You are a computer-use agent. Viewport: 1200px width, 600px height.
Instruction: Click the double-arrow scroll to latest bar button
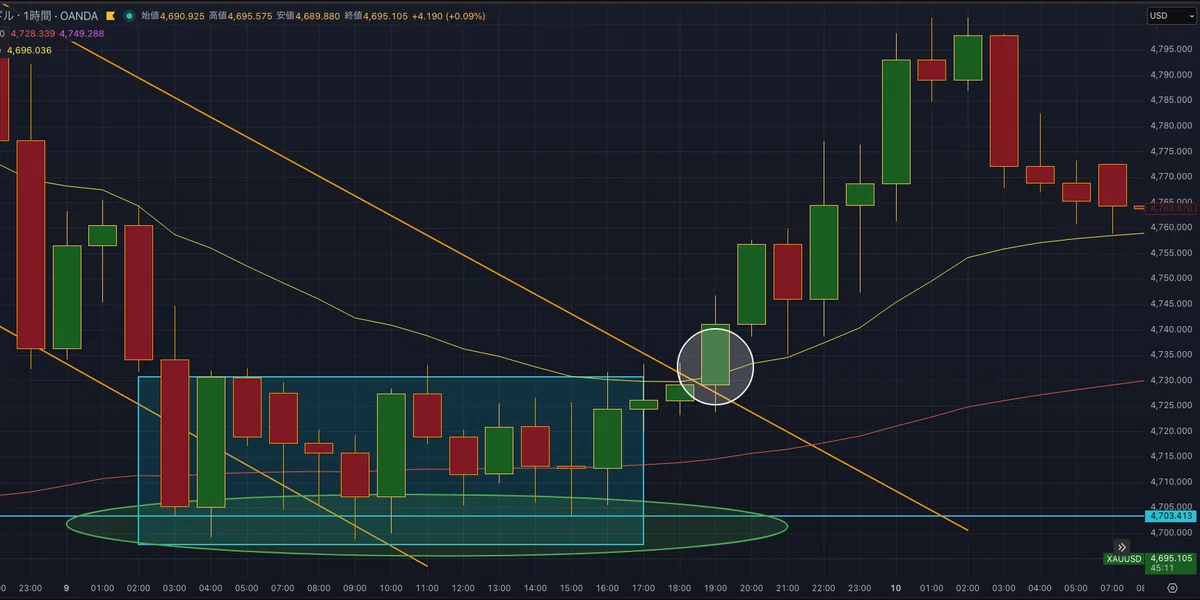(1123, 547)
